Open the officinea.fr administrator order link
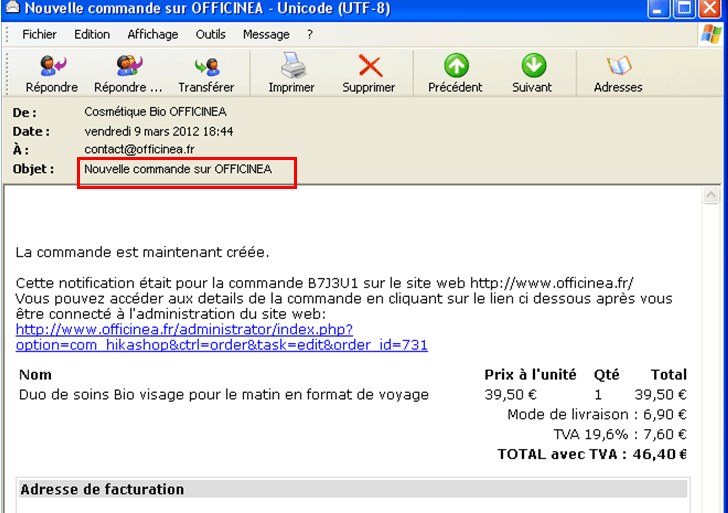728x513 pixels. (x=221, y=337)
